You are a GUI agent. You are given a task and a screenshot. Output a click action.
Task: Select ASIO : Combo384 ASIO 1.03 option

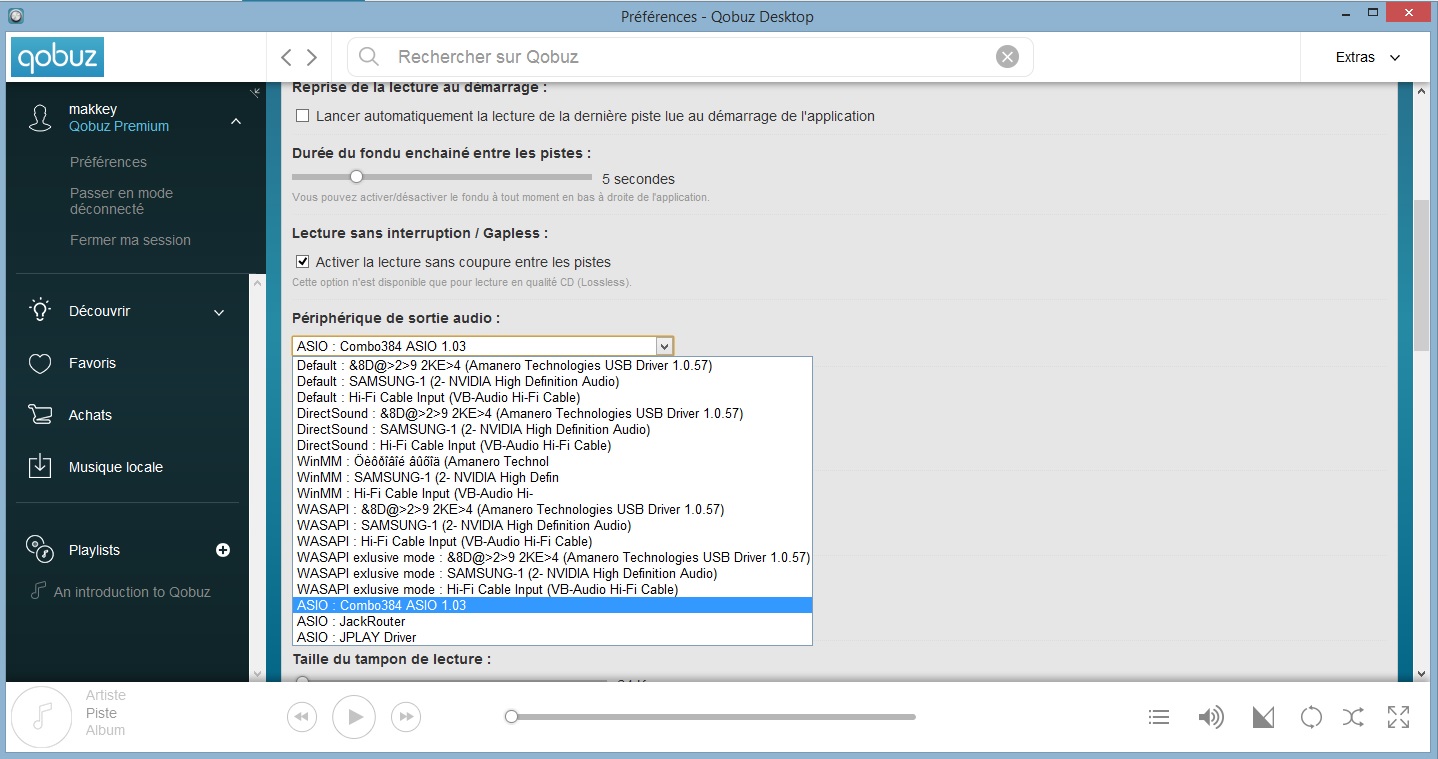pyautogui.click(x=552, y=605)
